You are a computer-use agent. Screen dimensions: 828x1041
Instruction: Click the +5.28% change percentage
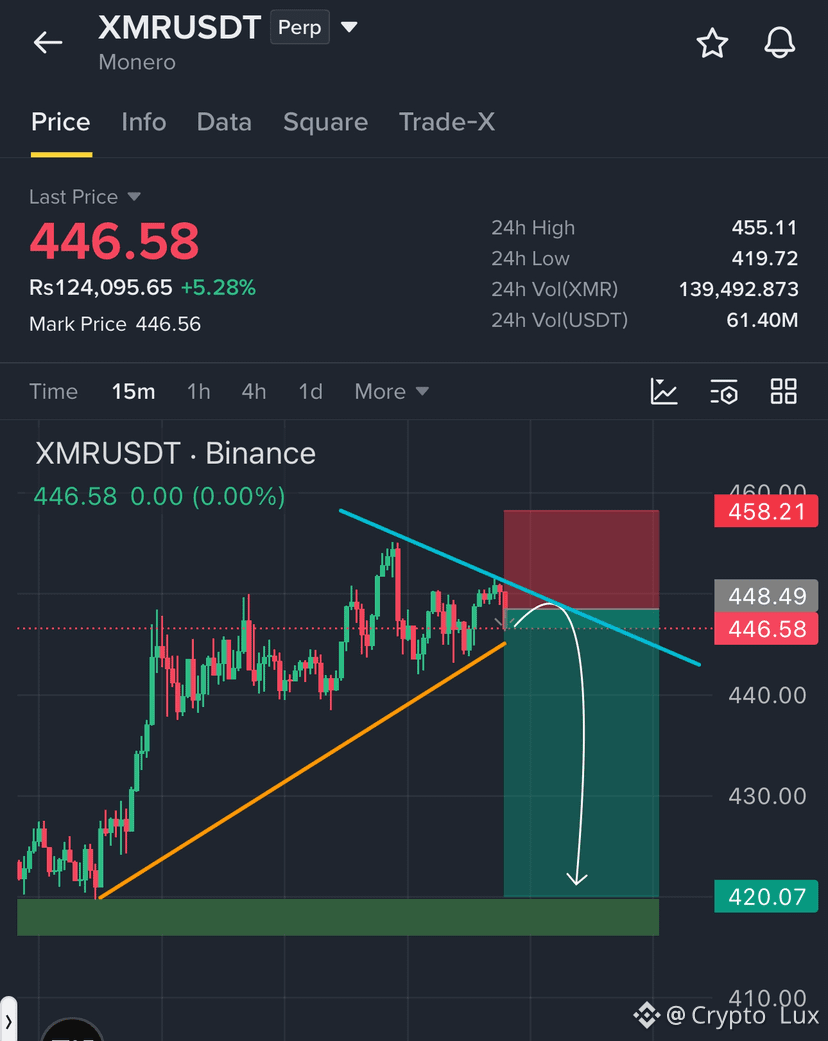(x=218, y=287)
